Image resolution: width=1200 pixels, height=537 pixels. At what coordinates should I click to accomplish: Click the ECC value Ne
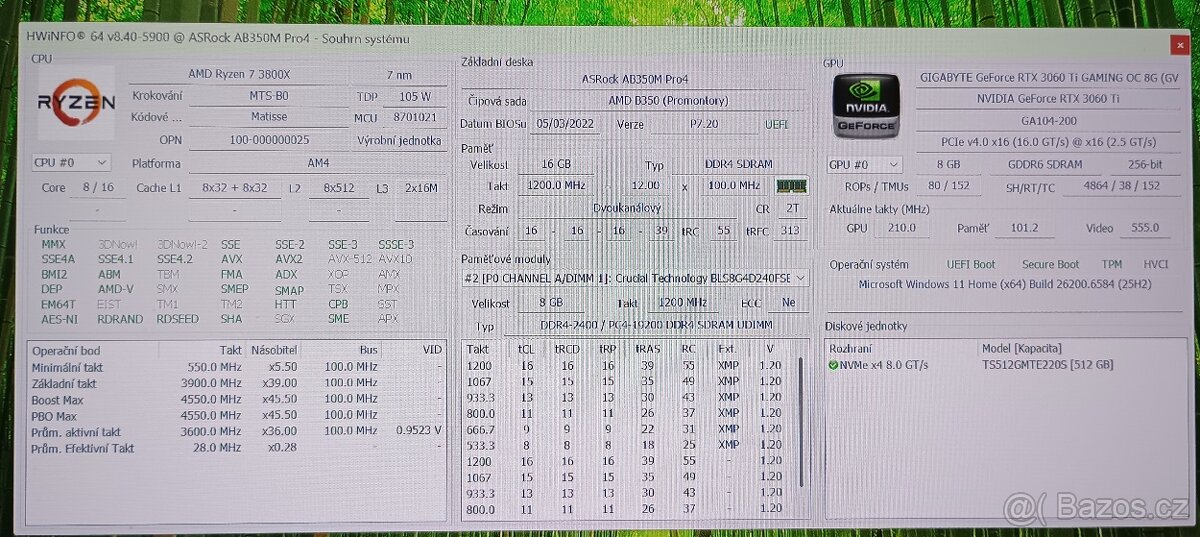789,303
